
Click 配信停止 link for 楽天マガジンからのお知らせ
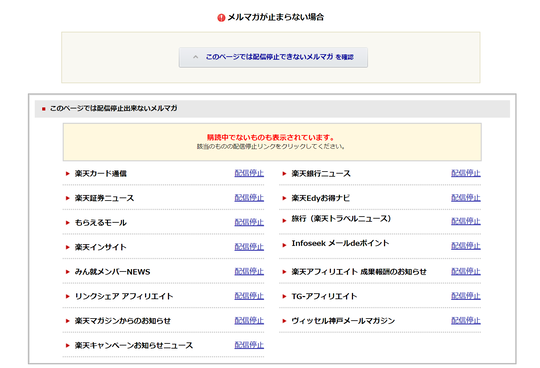249,321
